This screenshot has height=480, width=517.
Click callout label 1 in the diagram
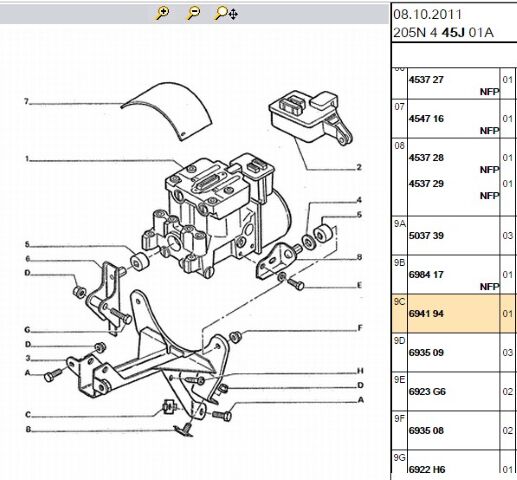(27, 158)
